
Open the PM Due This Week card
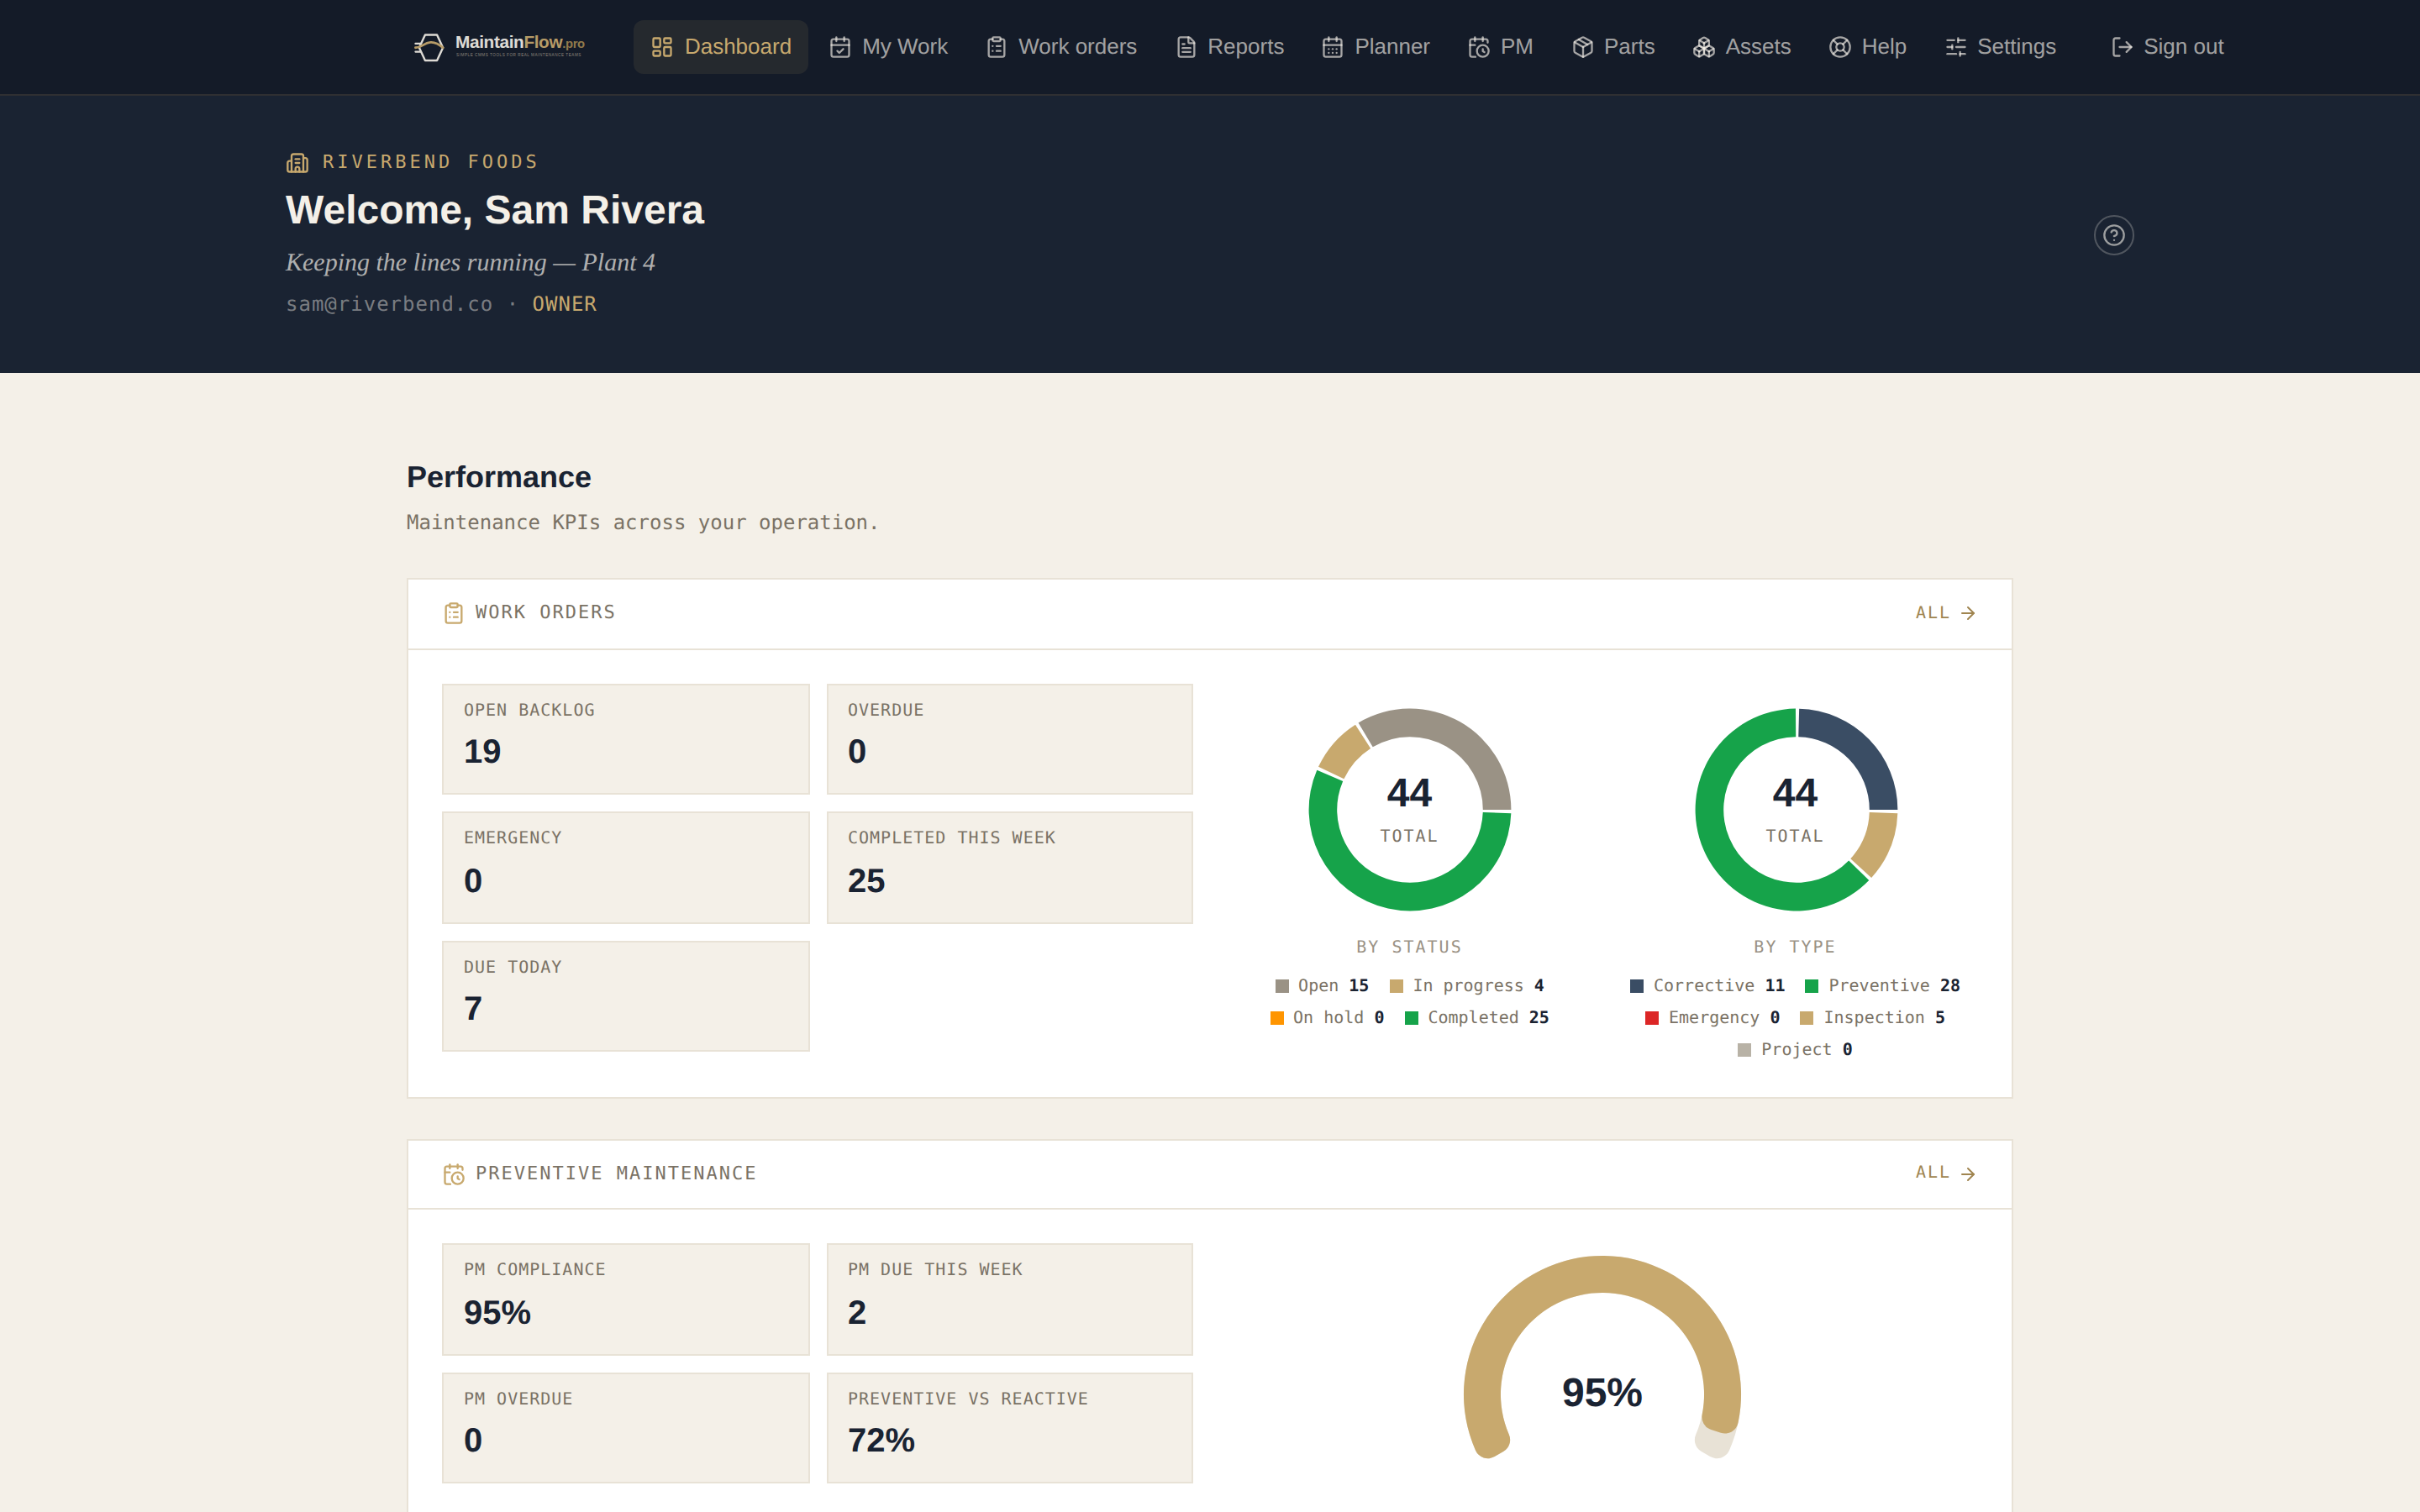1010,1299
